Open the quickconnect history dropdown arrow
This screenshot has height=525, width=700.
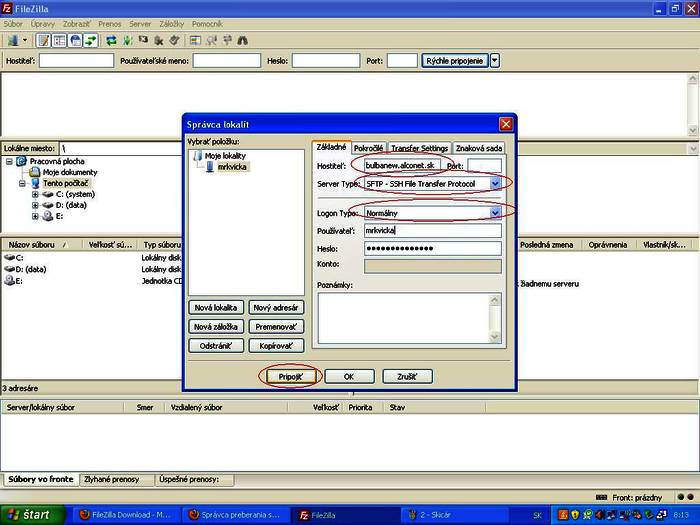pyautogui.click(x=495, y=61)
